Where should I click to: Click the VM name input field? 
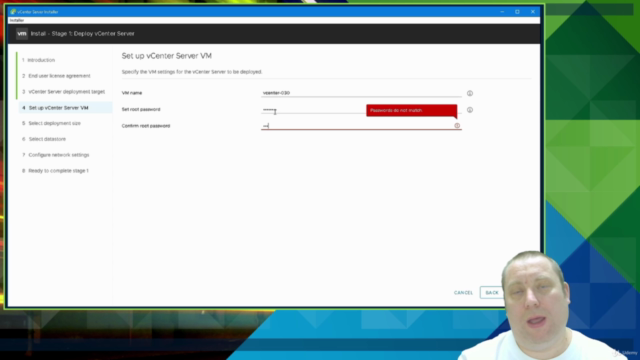coord(361,93)
